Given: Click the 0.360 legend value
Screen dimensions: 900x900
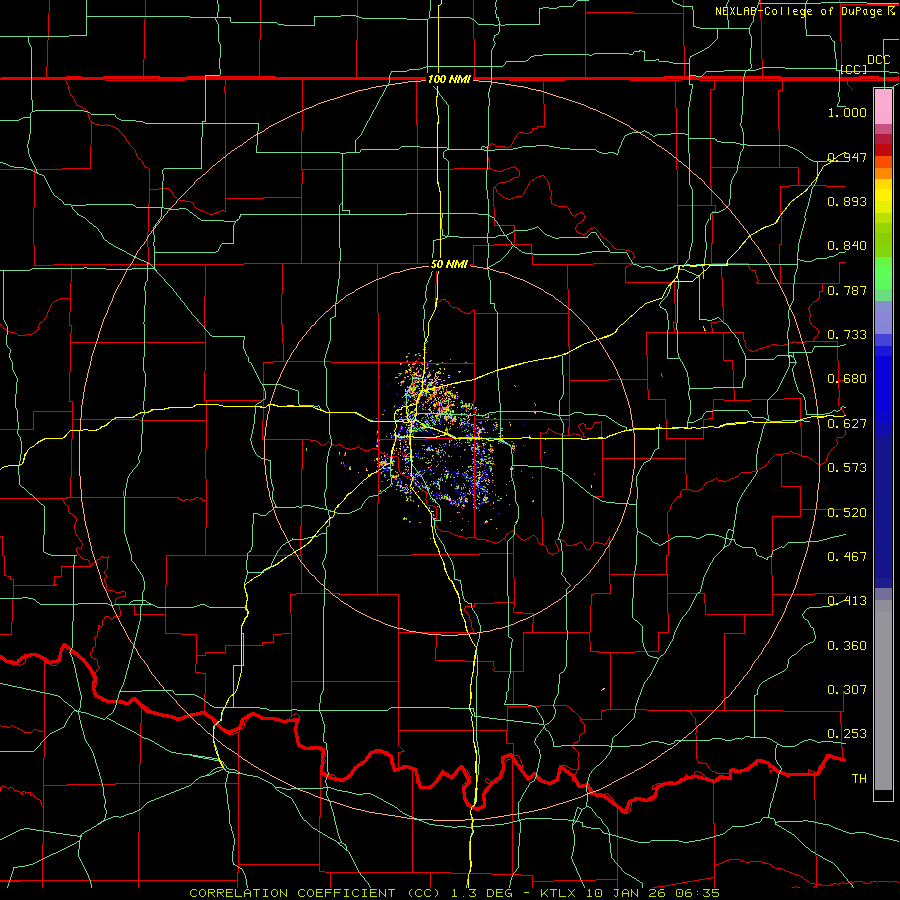Looking at the screenshot, I should (847, 646).
